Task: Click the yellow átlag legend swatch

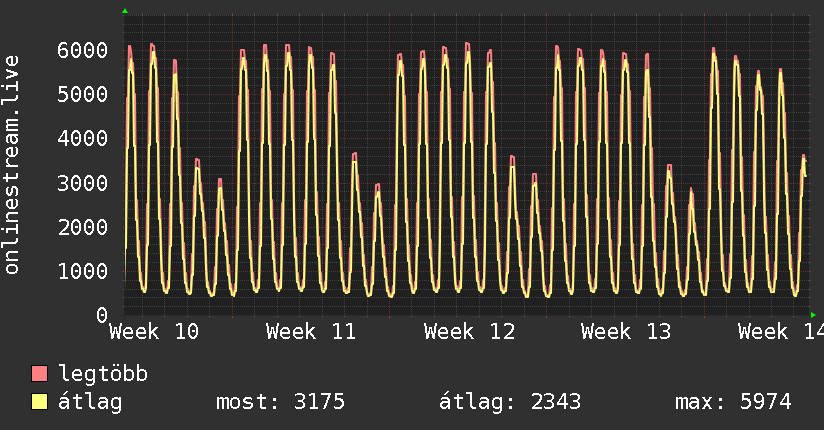Action: point(40,402)
